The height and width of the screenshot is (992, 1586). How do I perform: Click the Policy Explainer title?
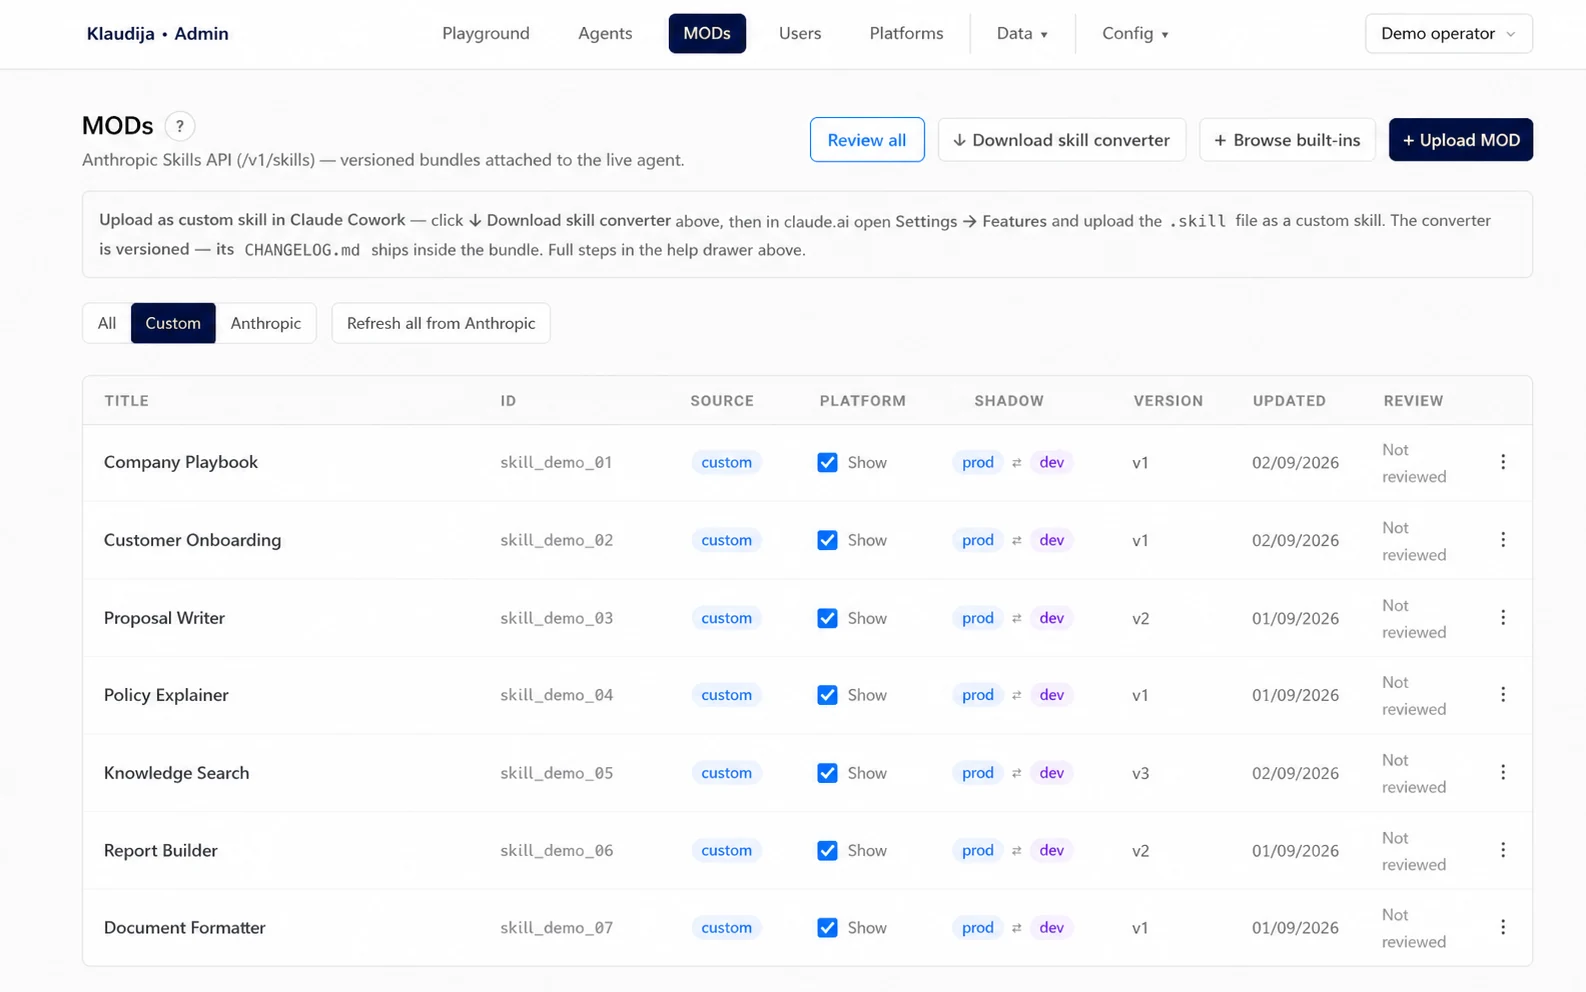(166, 695)
